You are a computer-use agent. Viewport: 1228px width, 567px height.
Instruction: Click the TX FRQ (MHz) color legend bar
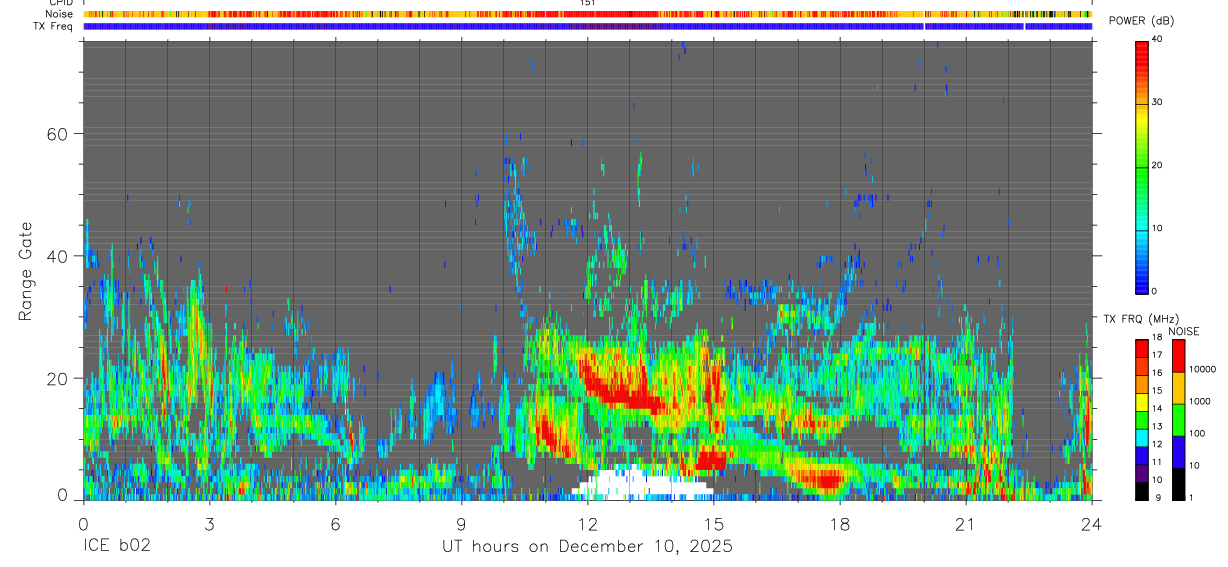tap(1142, 419)
